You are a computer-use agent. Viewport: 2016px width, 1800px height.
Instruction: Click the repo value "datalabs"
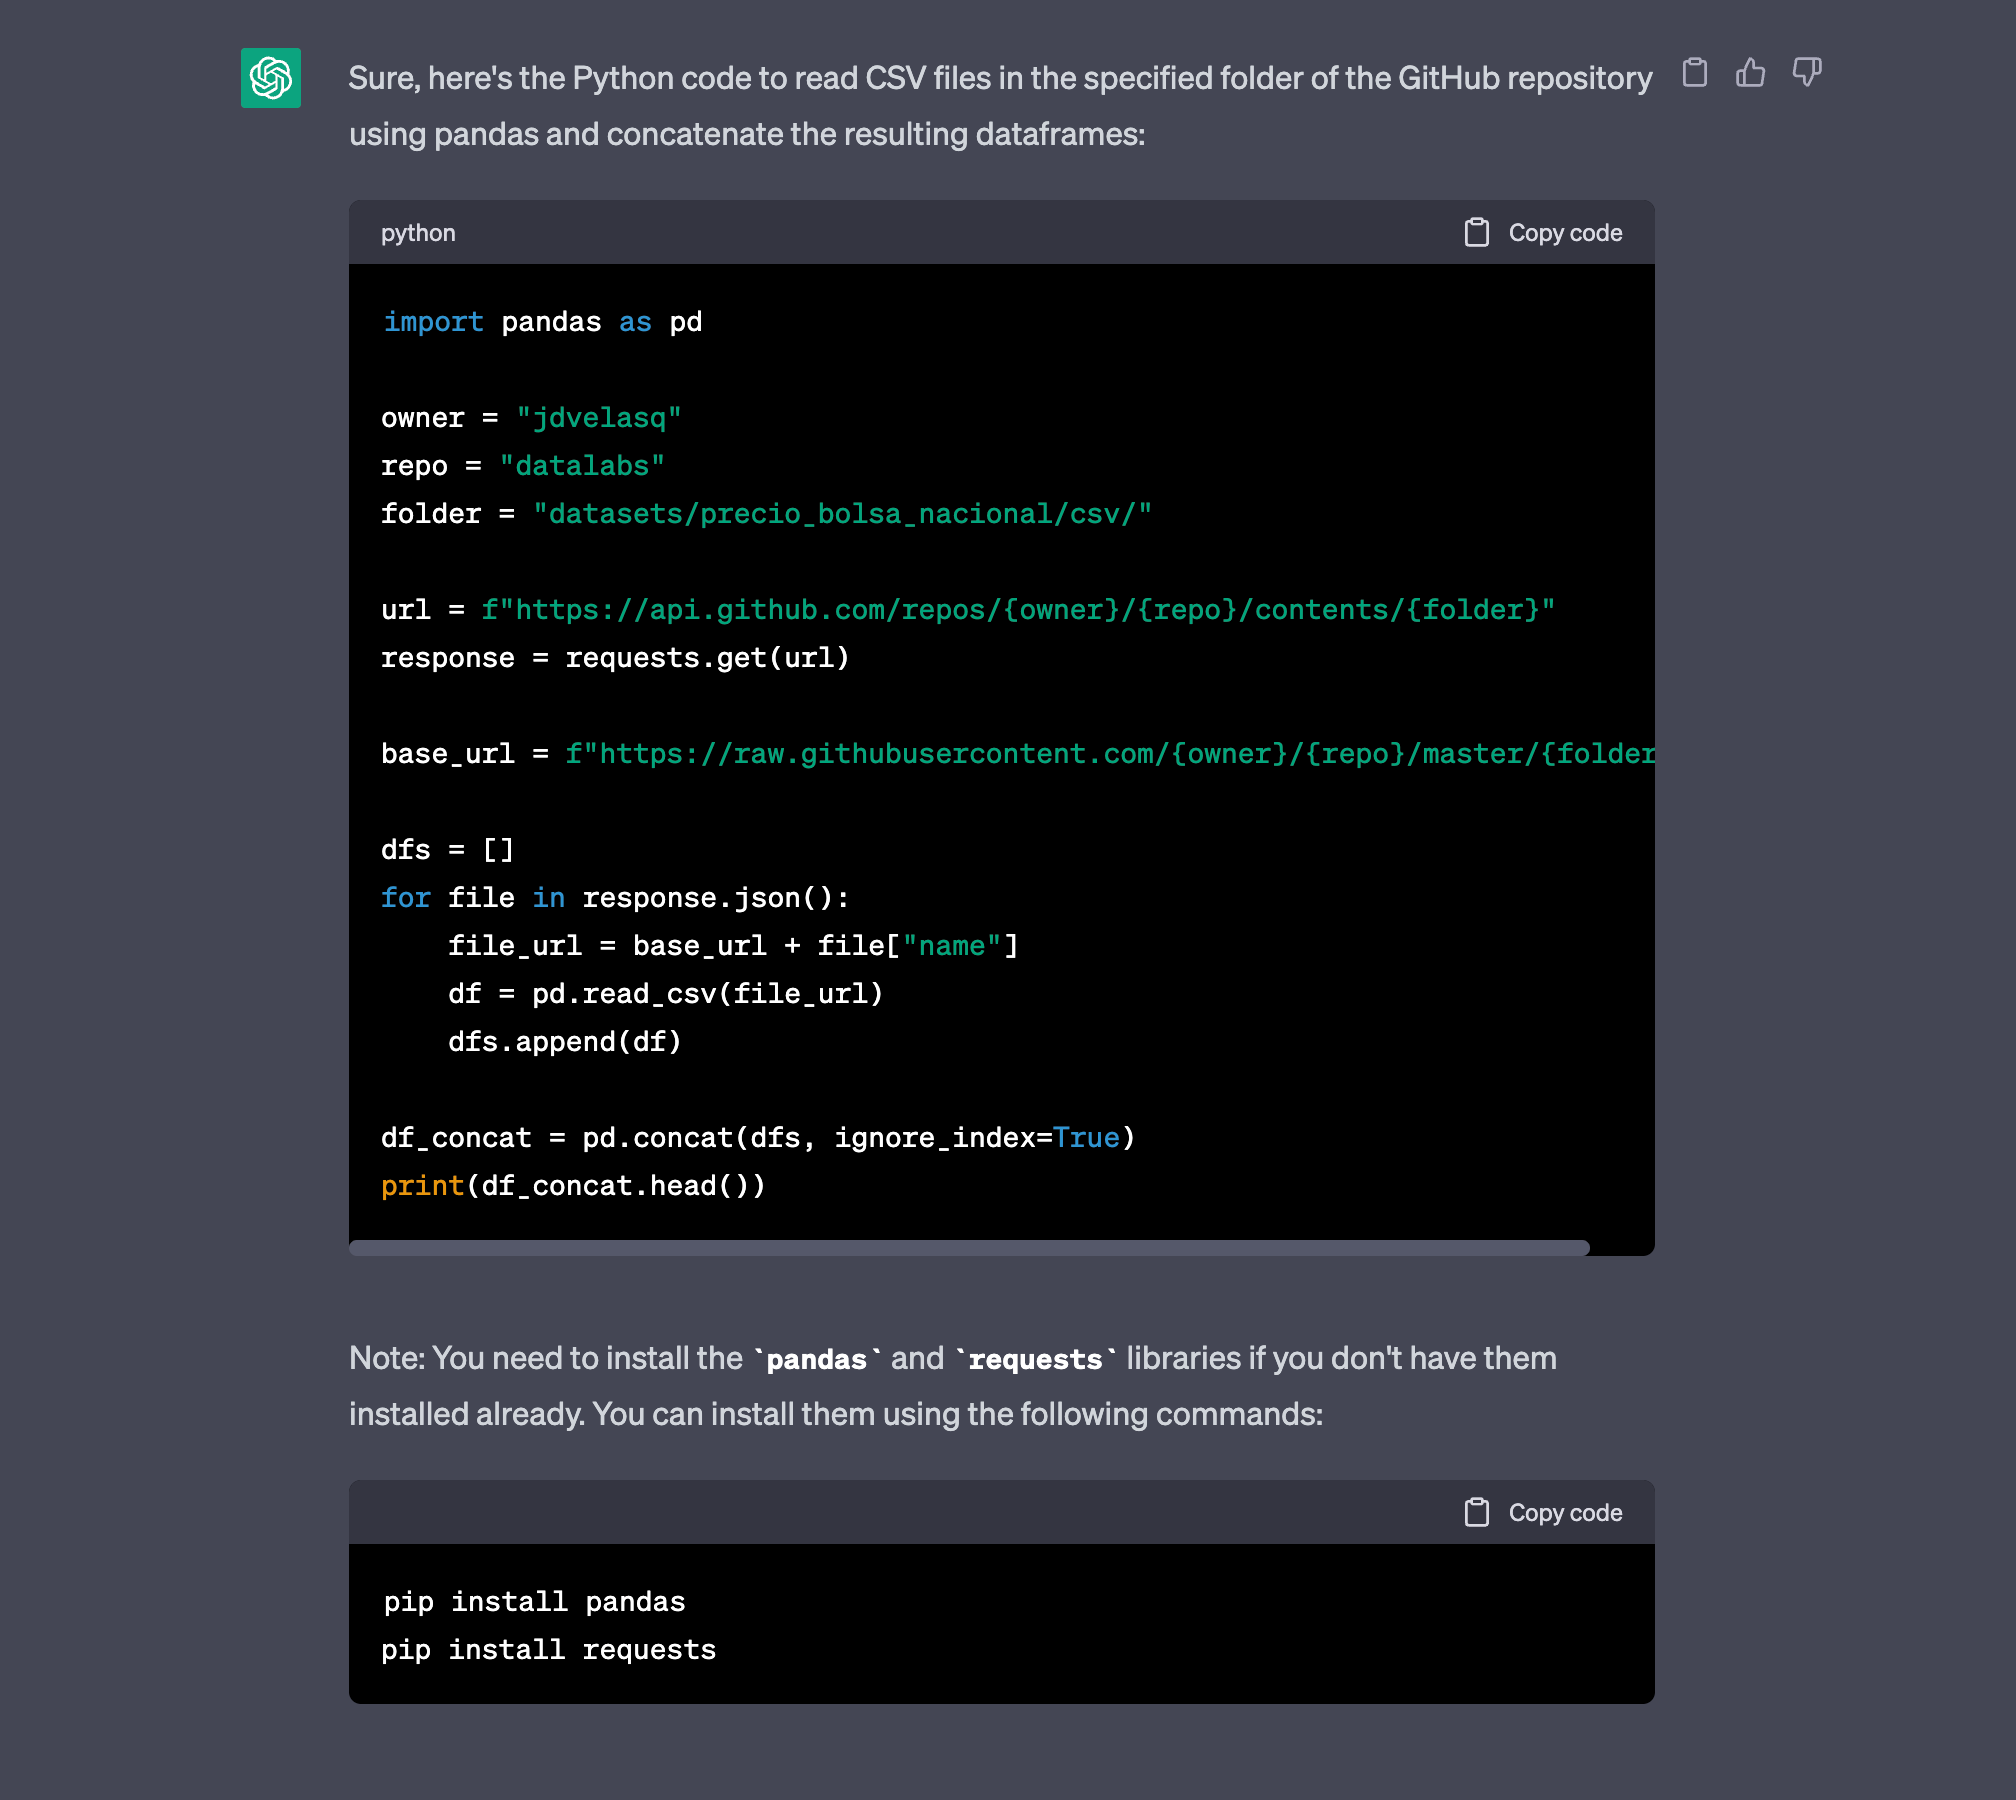[582, 466]
